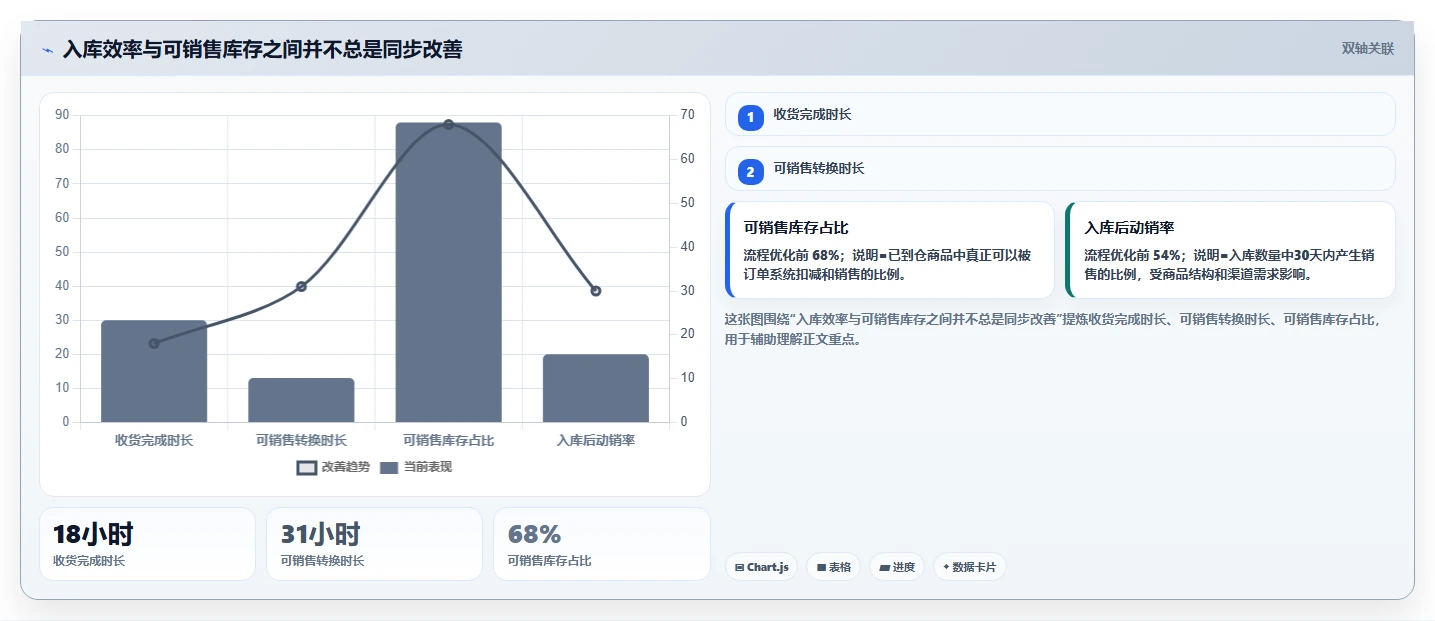The width and height of the screenshot is (1435, 621).
Task: Click the 数据卡片 tag chip
Action: tap(969, 567)
